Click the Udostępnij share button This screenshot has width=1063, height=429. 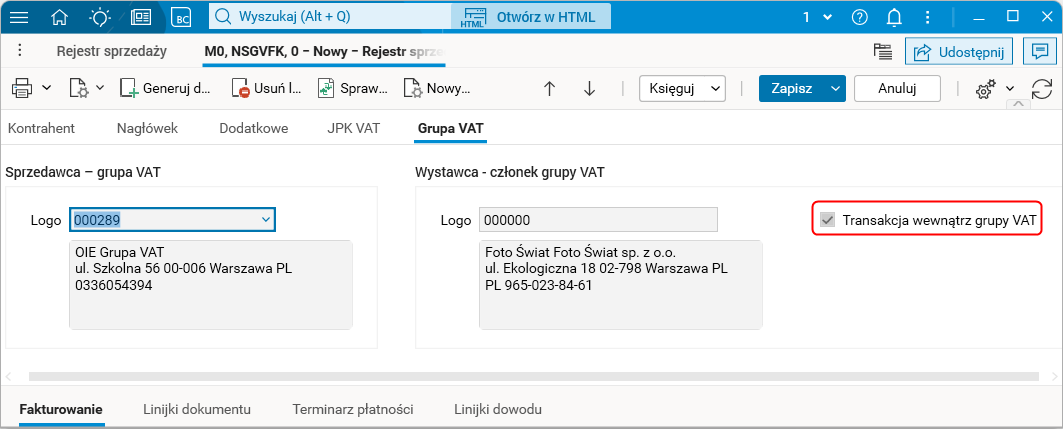tap(959, 52)
